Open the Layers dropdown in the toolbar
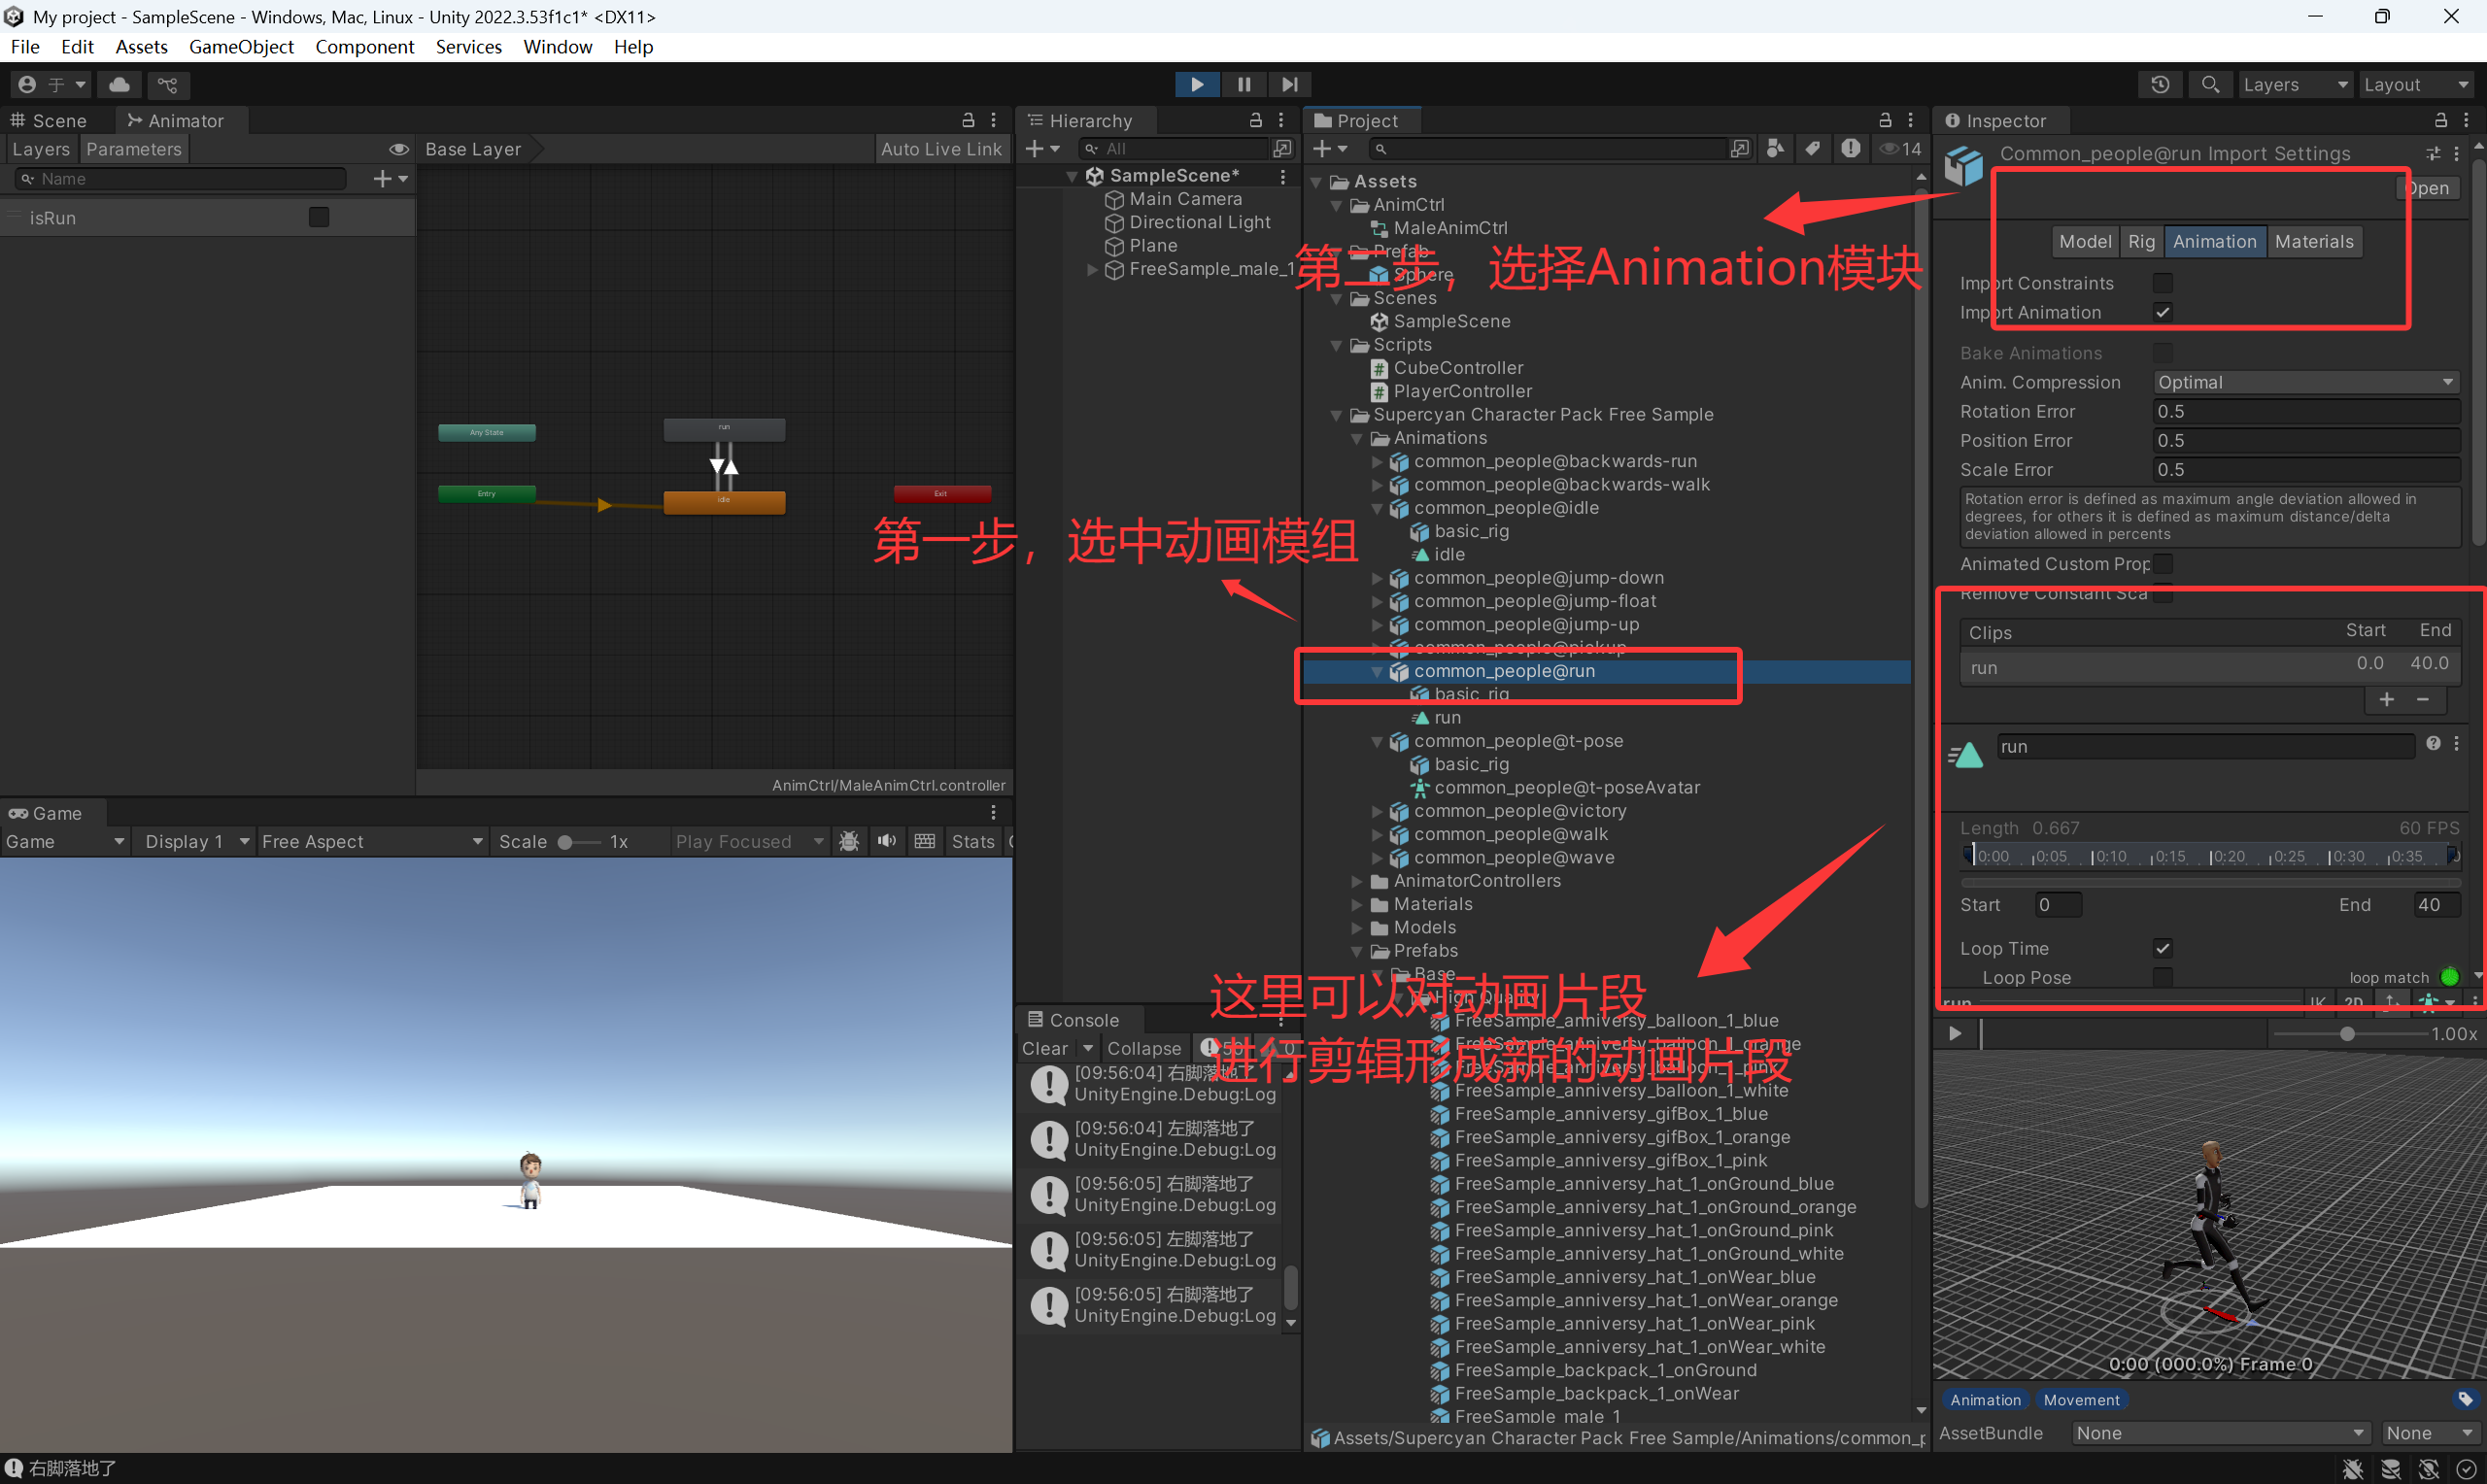 [x=2294, y=85]
